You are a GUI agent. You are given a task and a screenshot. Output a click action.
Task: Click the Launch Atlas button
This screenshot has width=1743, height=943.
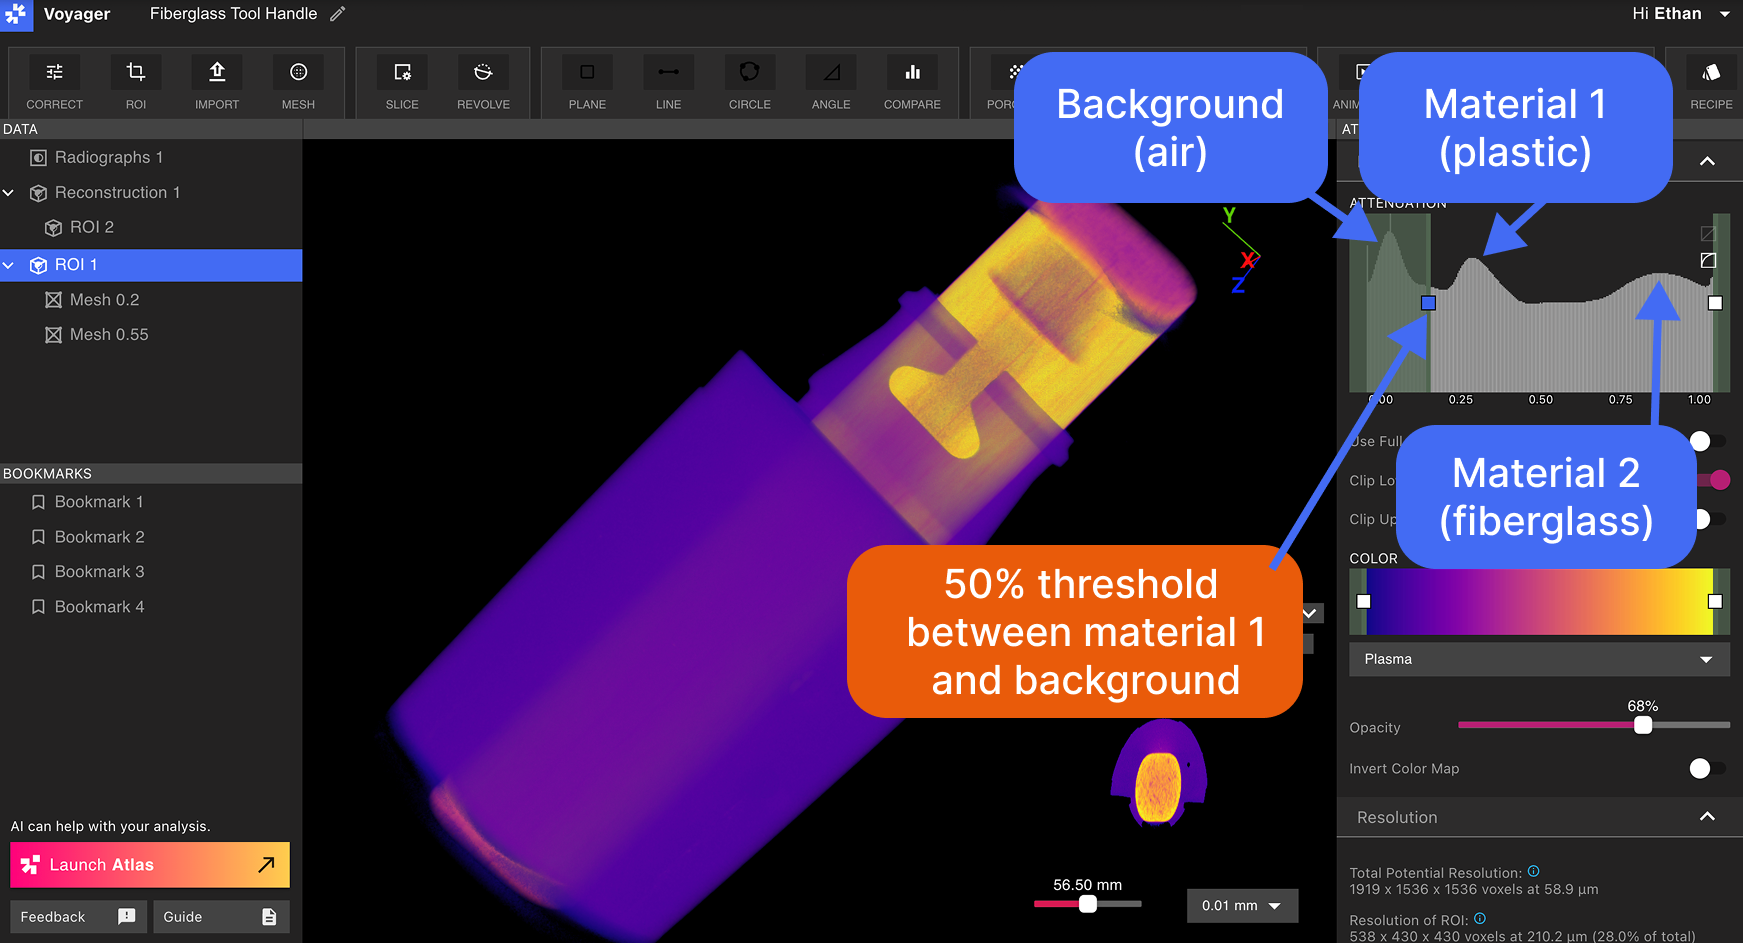(150, 865)
